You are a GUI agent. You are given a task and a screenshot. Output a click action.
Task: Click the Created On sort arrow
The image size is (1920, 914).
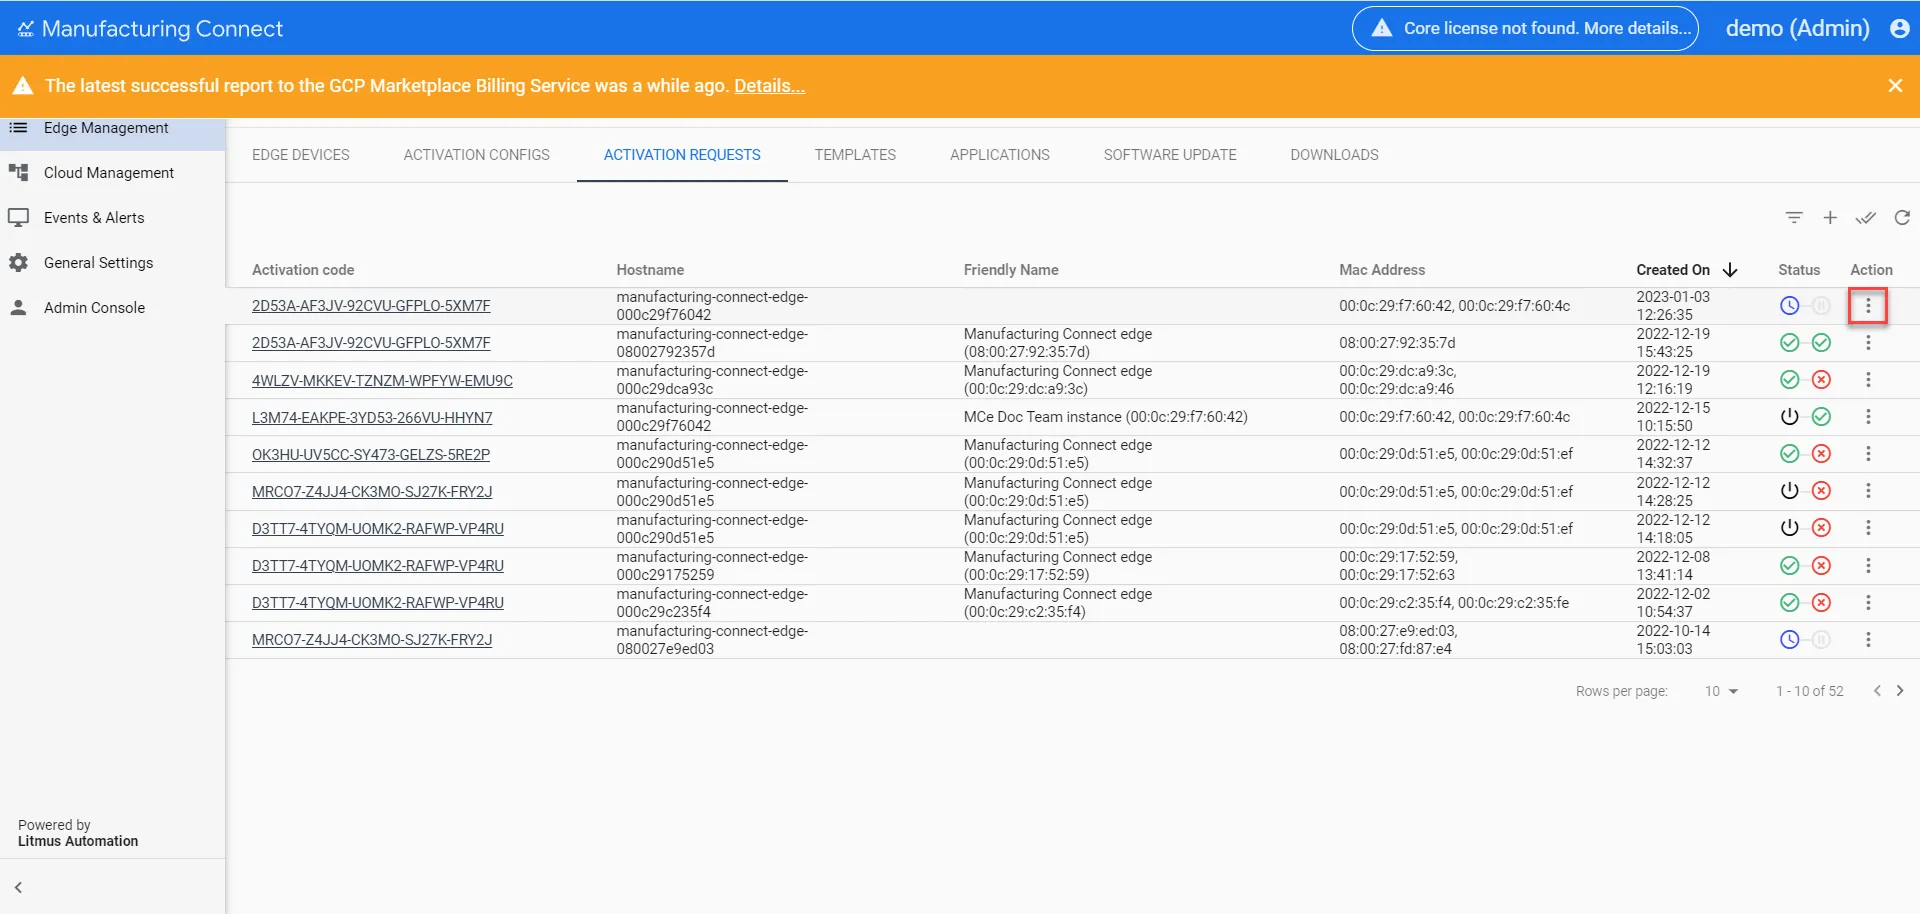coord(1731,270)
